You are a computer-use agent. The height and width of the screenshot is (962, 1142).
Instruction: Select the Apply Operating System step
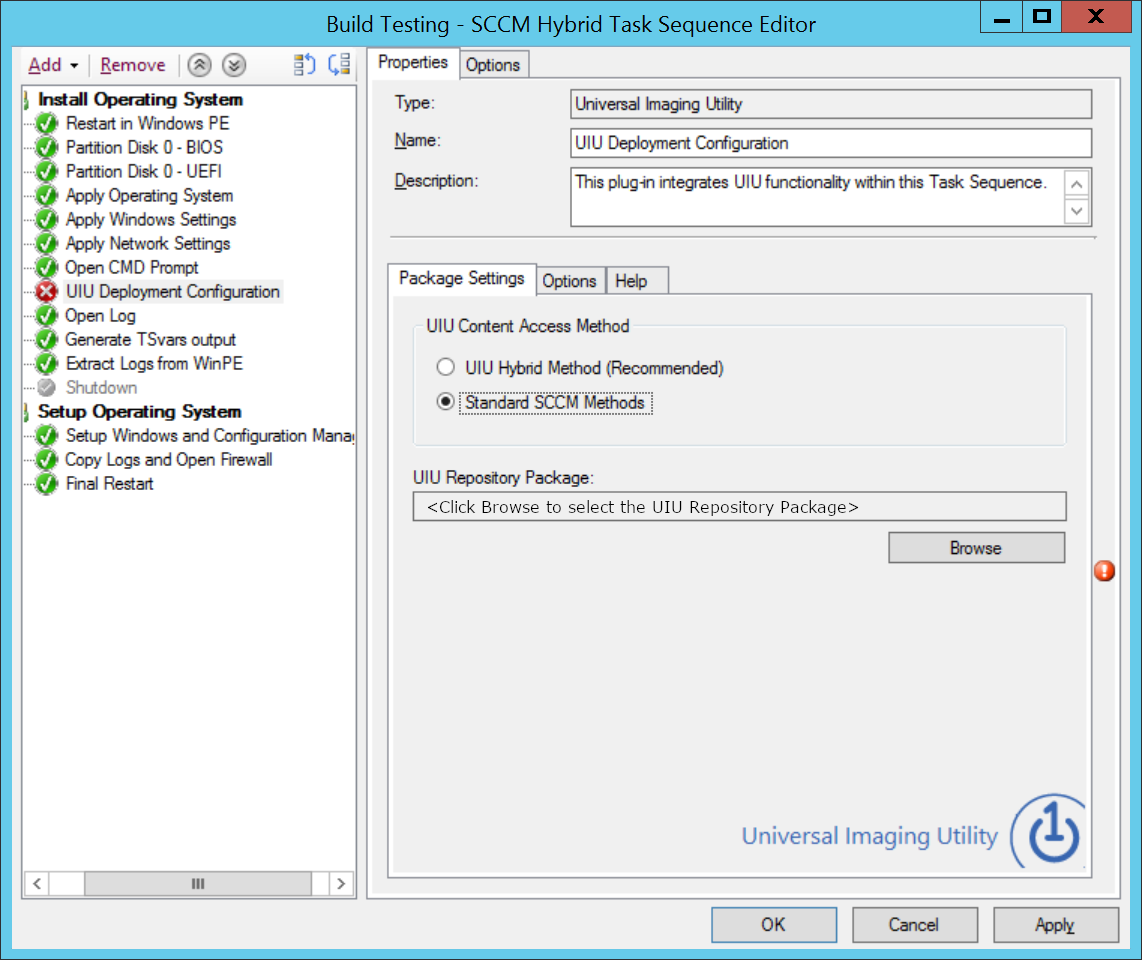[x=149, y=196]
